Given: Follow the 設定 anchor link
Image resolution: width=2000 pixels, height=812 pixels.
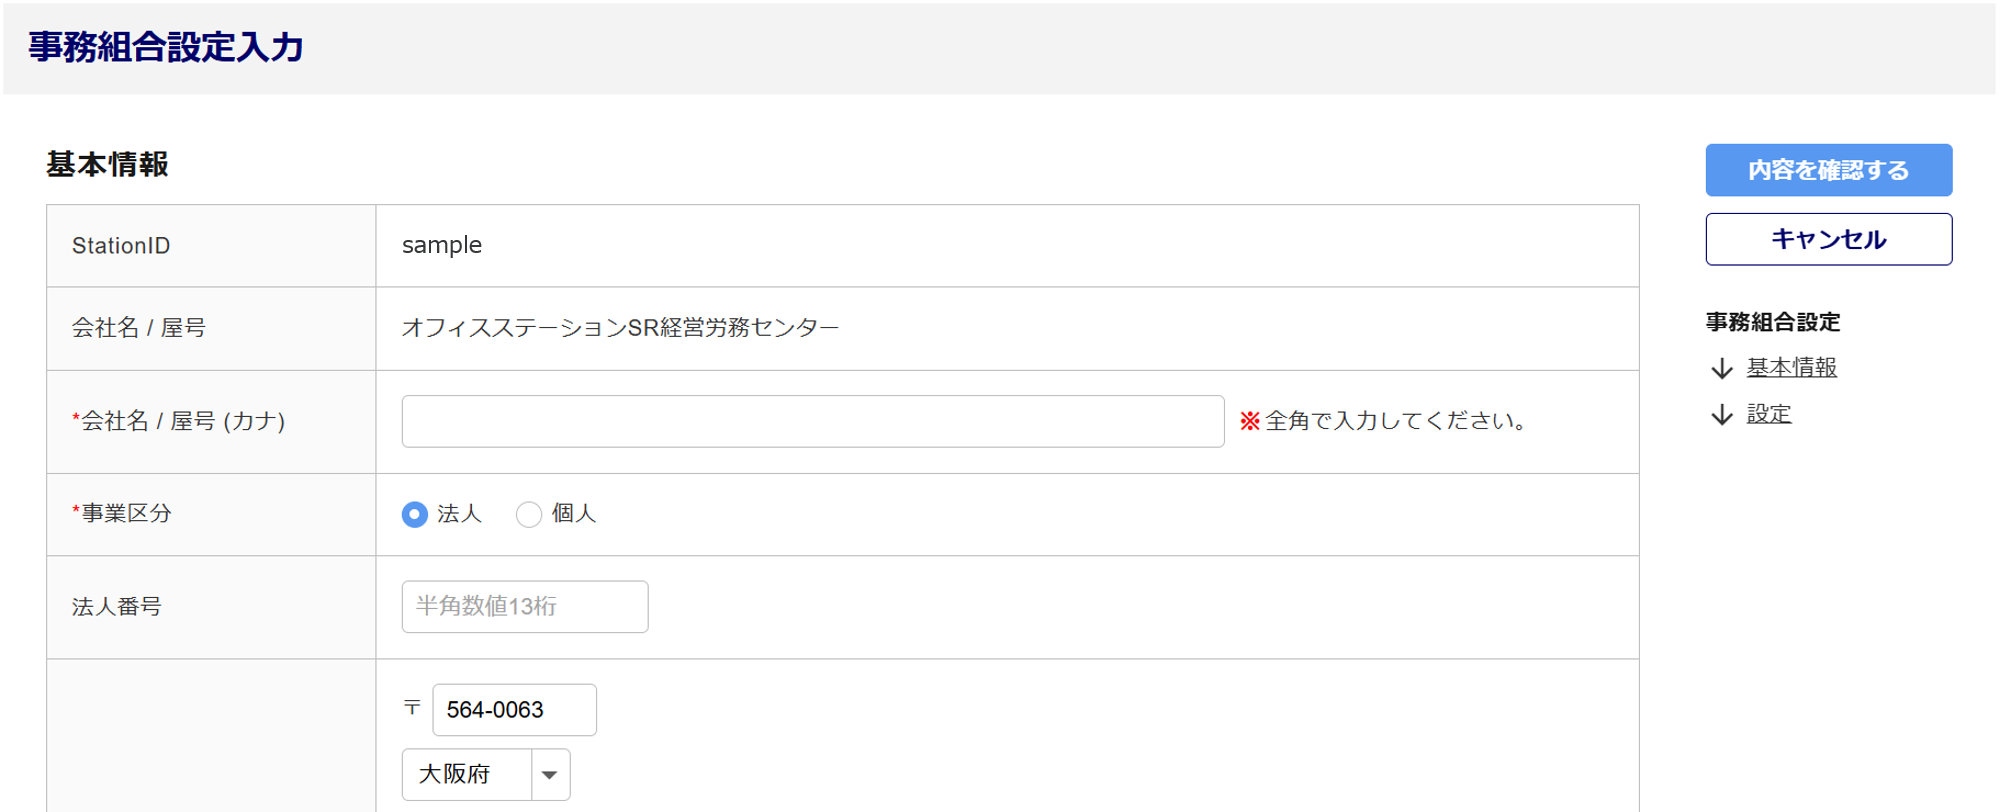Looking at the screenshot, I should (1768, 414).
